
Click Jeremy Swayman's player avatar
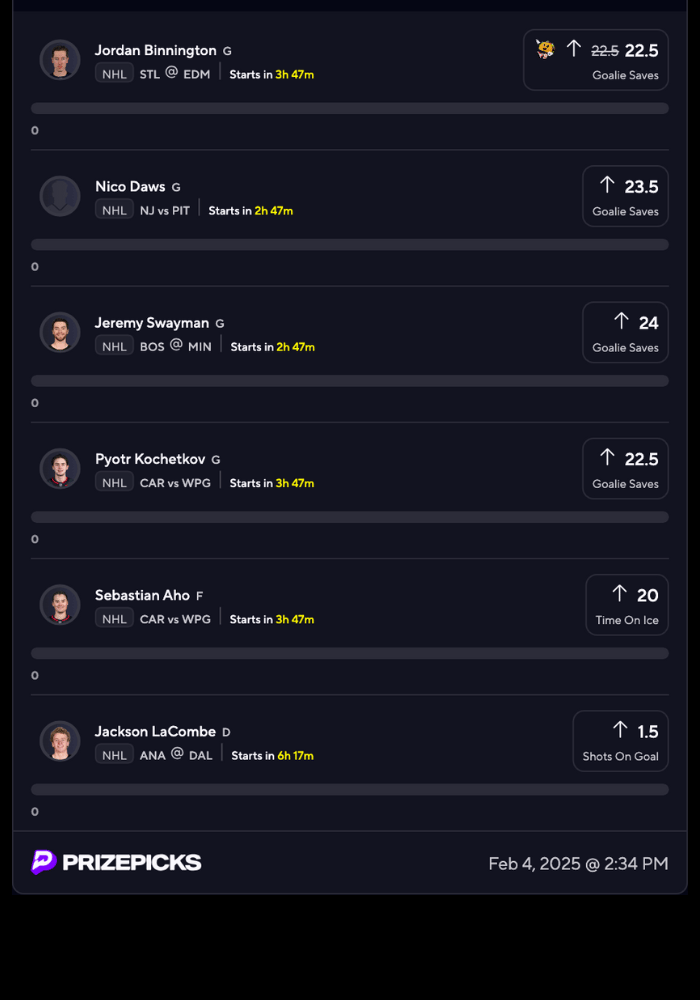click(60, 332)
